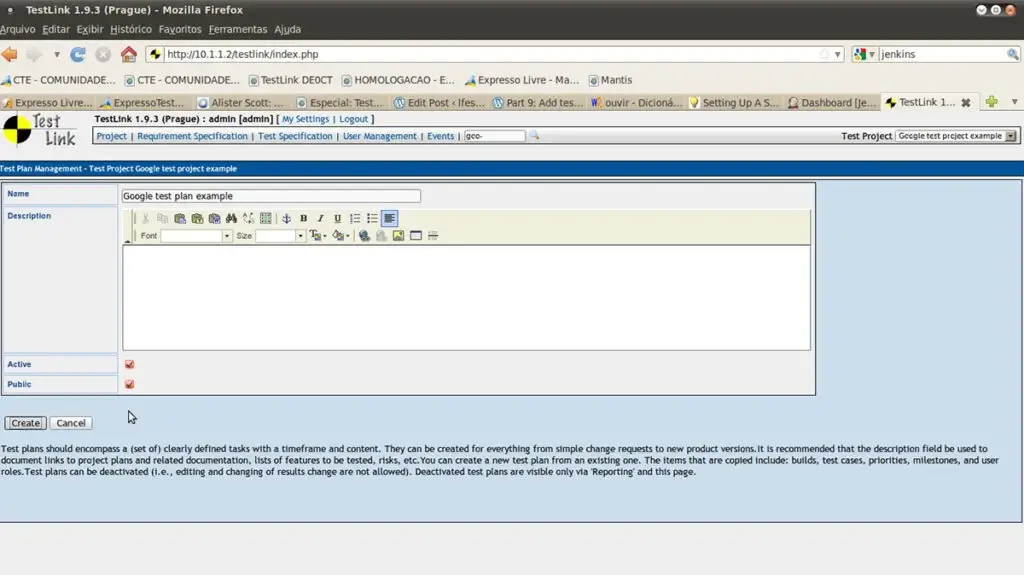1024x575 pixels.
Task: Open the Test Project dropdown
Action: tap(956, 136)
